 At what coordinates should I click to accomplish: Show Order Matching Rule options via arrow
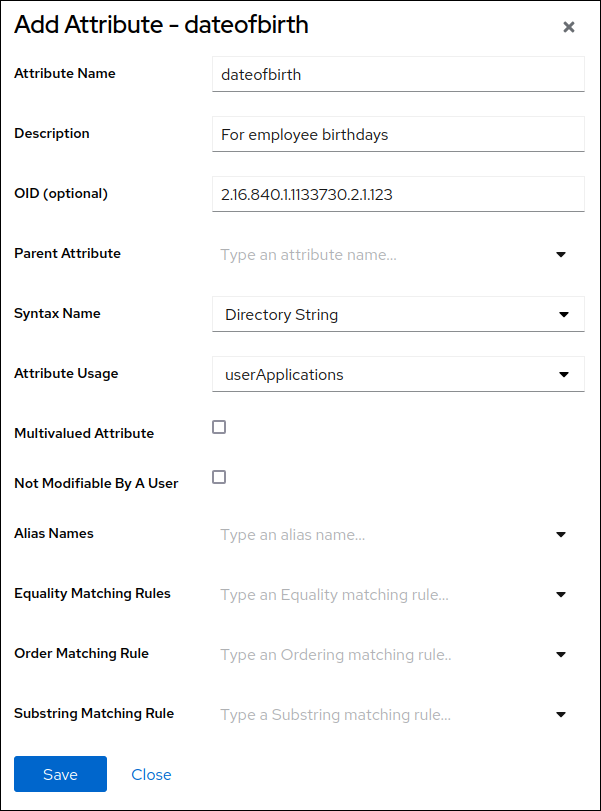[x=561, y=655]
